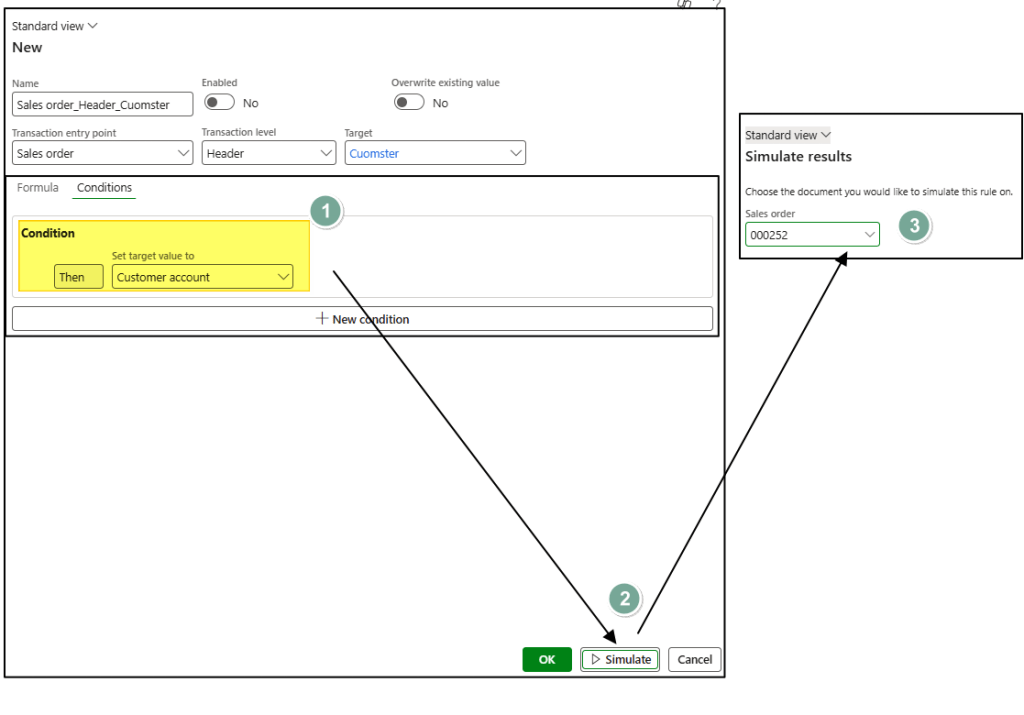1024x715 pixels.
Task: Click the Name input field
Action: [x=102, y=104]
